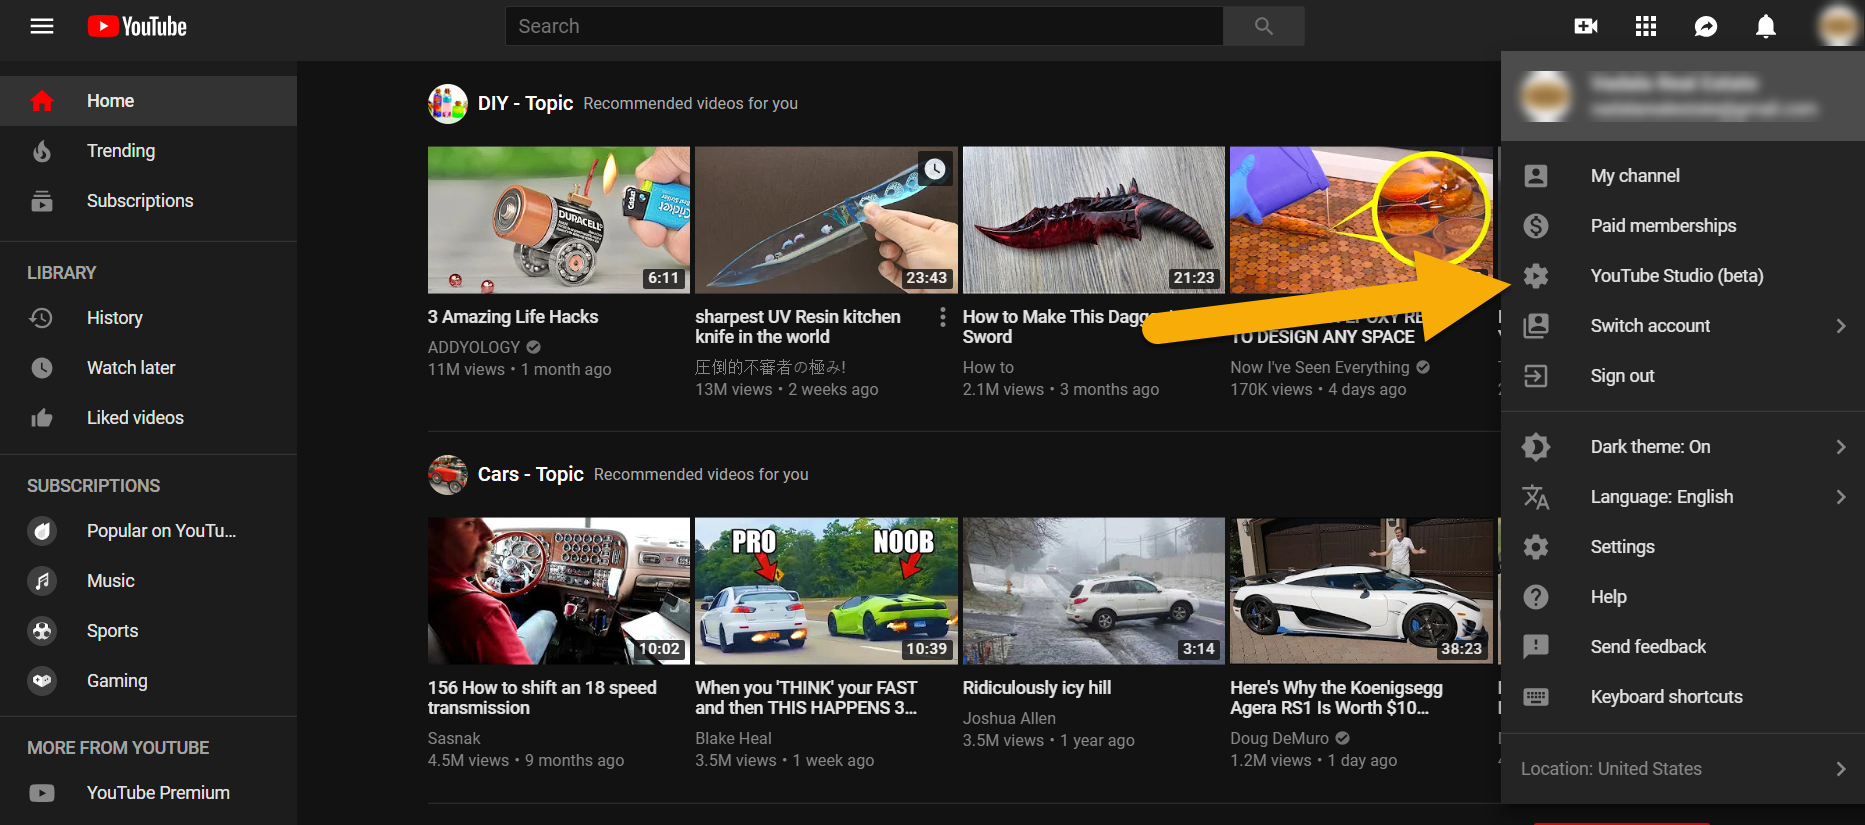Click 'Blake Heal' channel name
Image resolution: width=1865 pixels, height=825 pixels.
733,738
